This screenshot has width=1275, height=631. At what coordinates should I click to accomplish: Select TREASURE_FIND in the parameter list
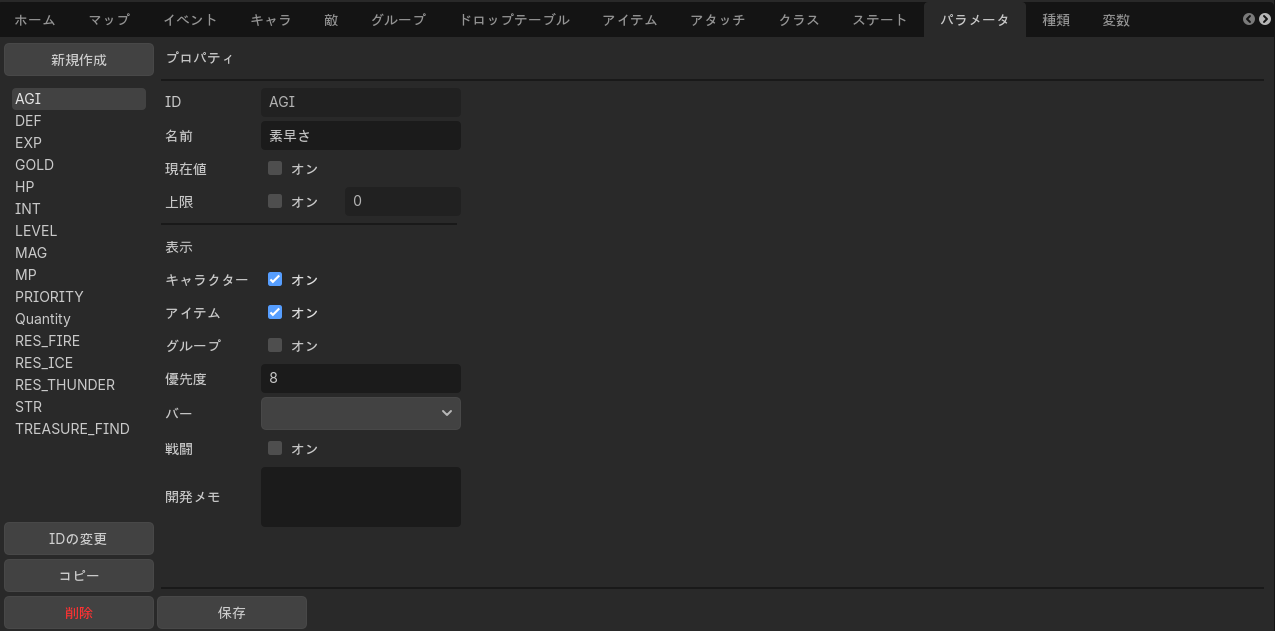tap(79, 429)
